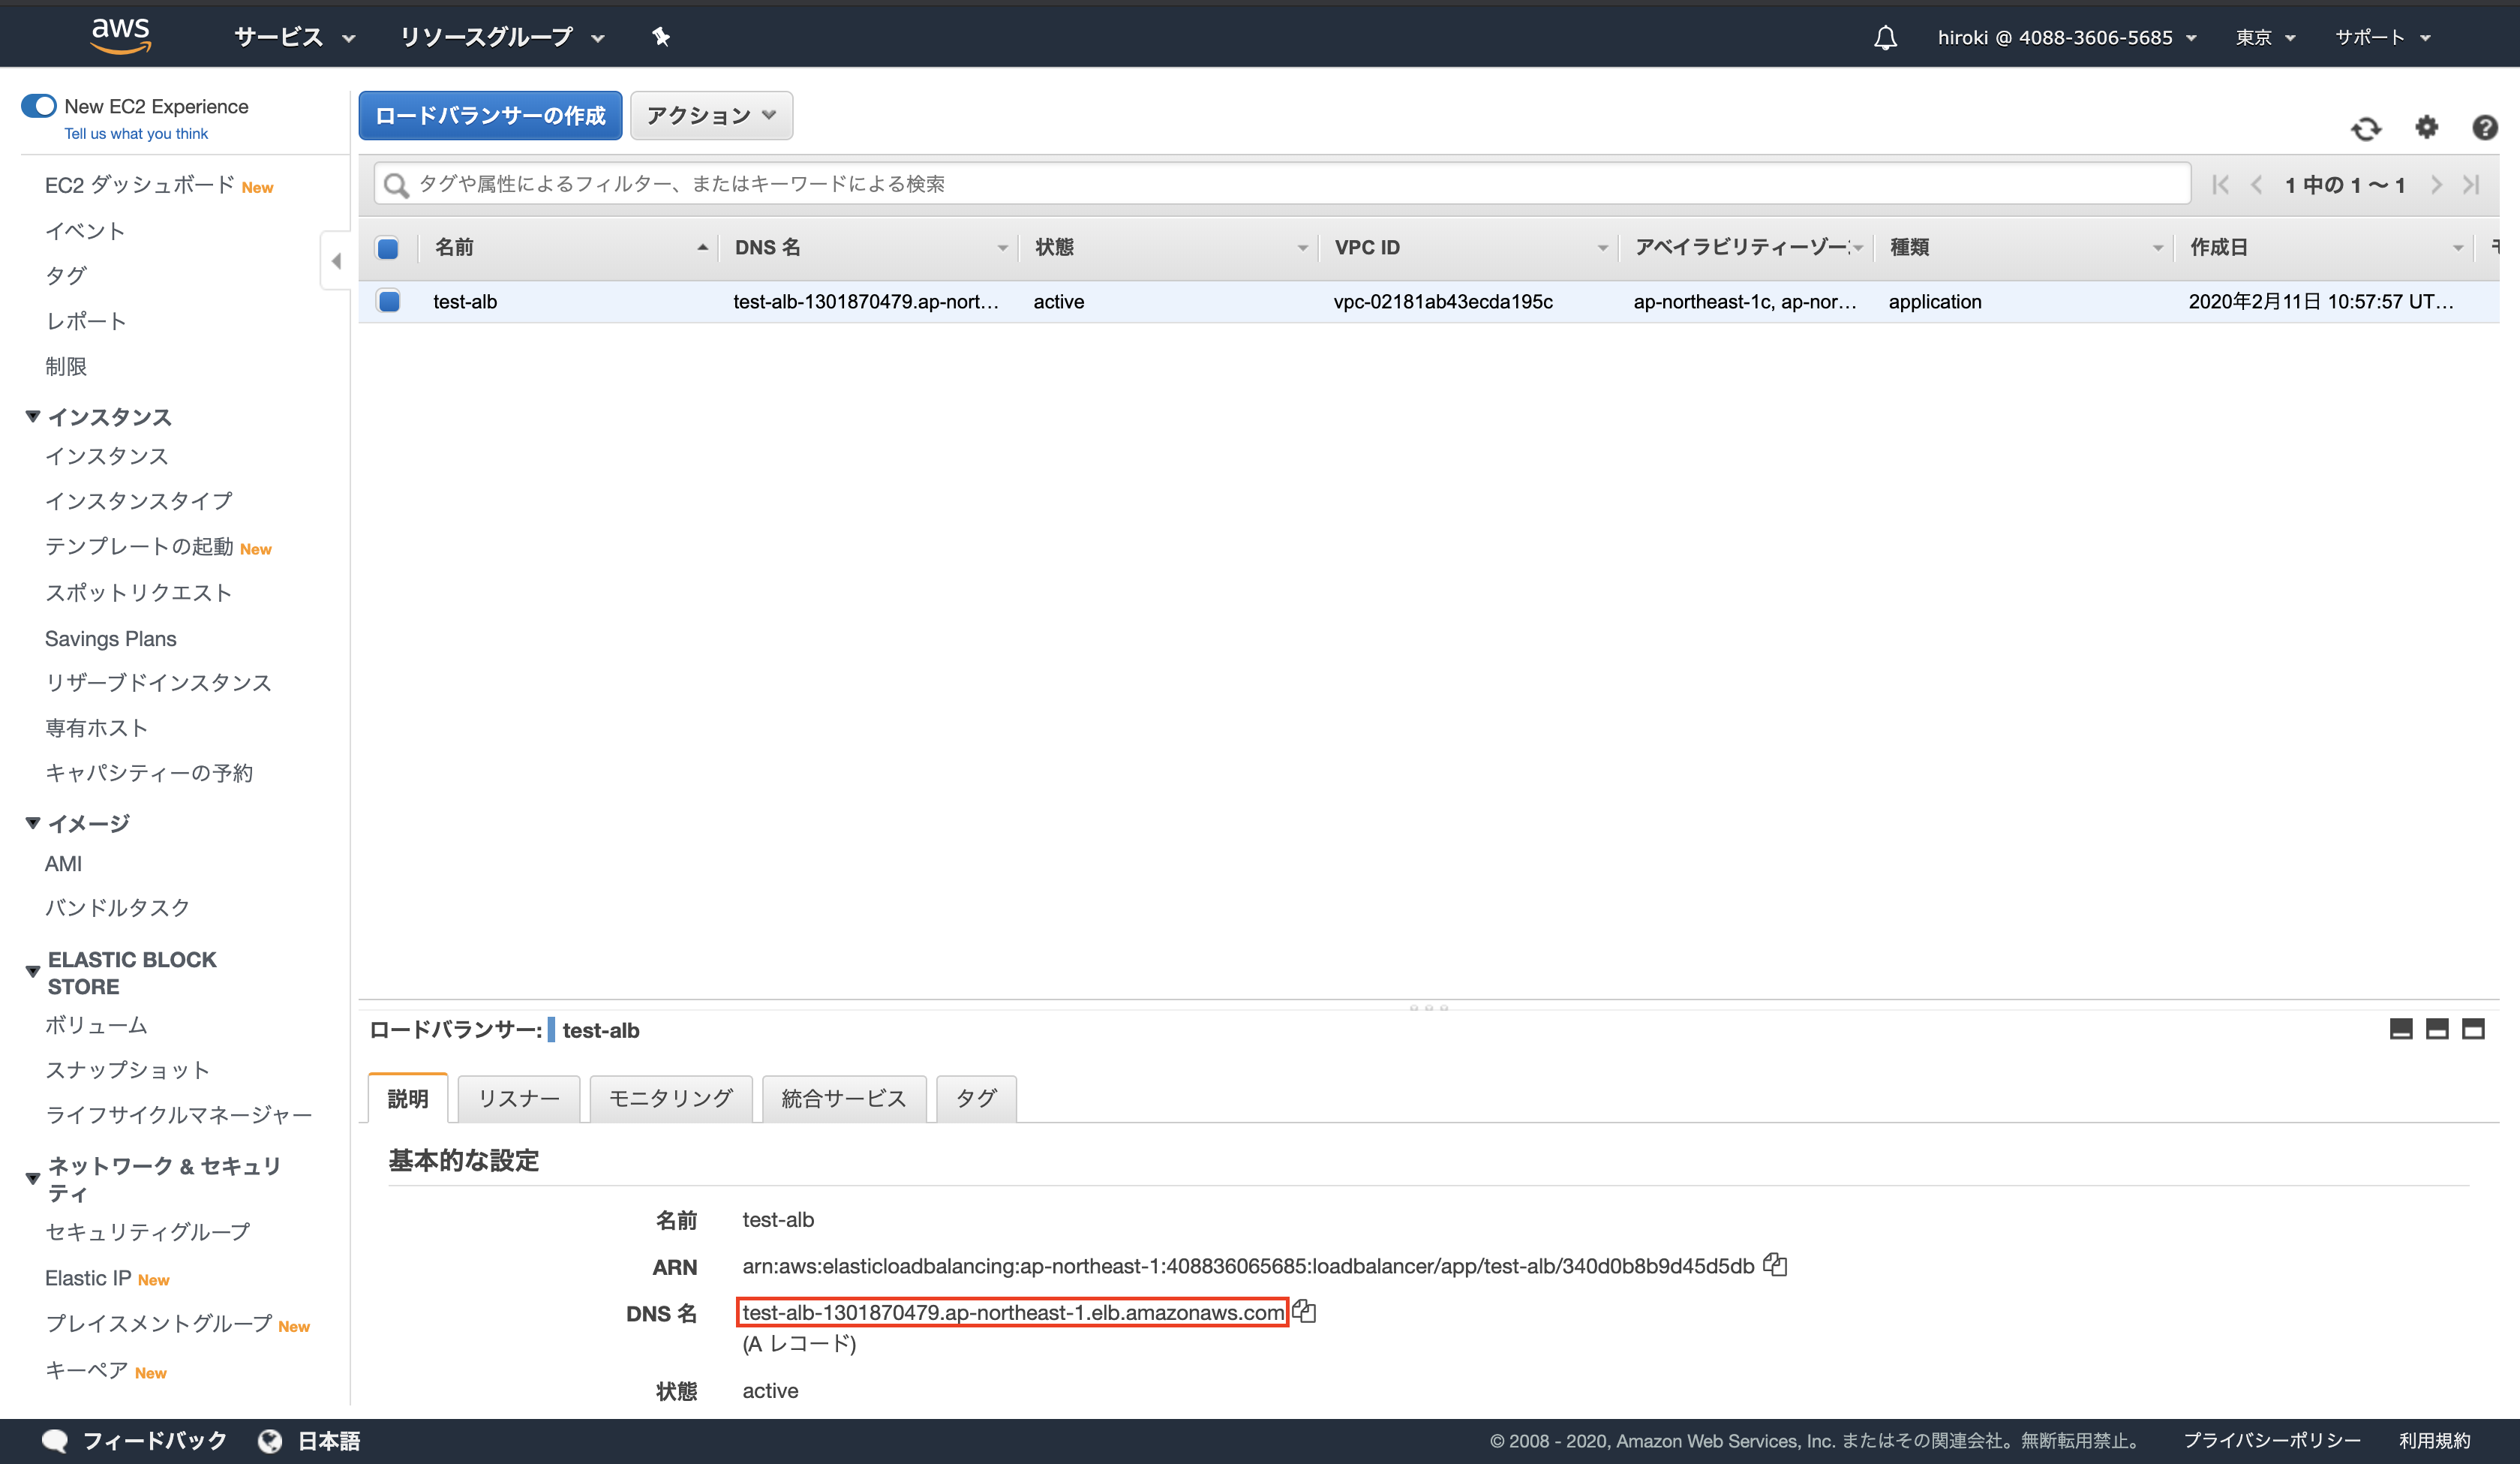Open the table preferences gear icon
This screenshot has height=1464, width=2520.
[2427, 128]
